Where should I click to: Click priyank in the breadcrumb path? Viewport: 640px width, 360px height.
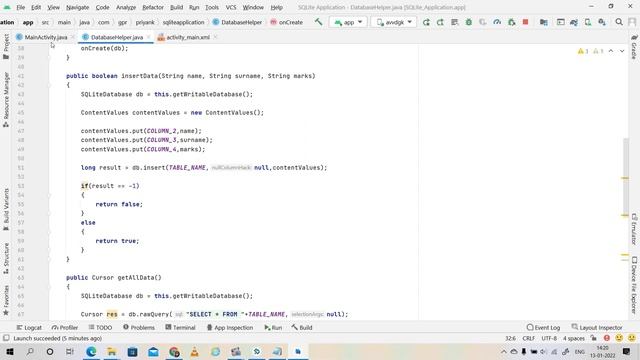(145, 22)
